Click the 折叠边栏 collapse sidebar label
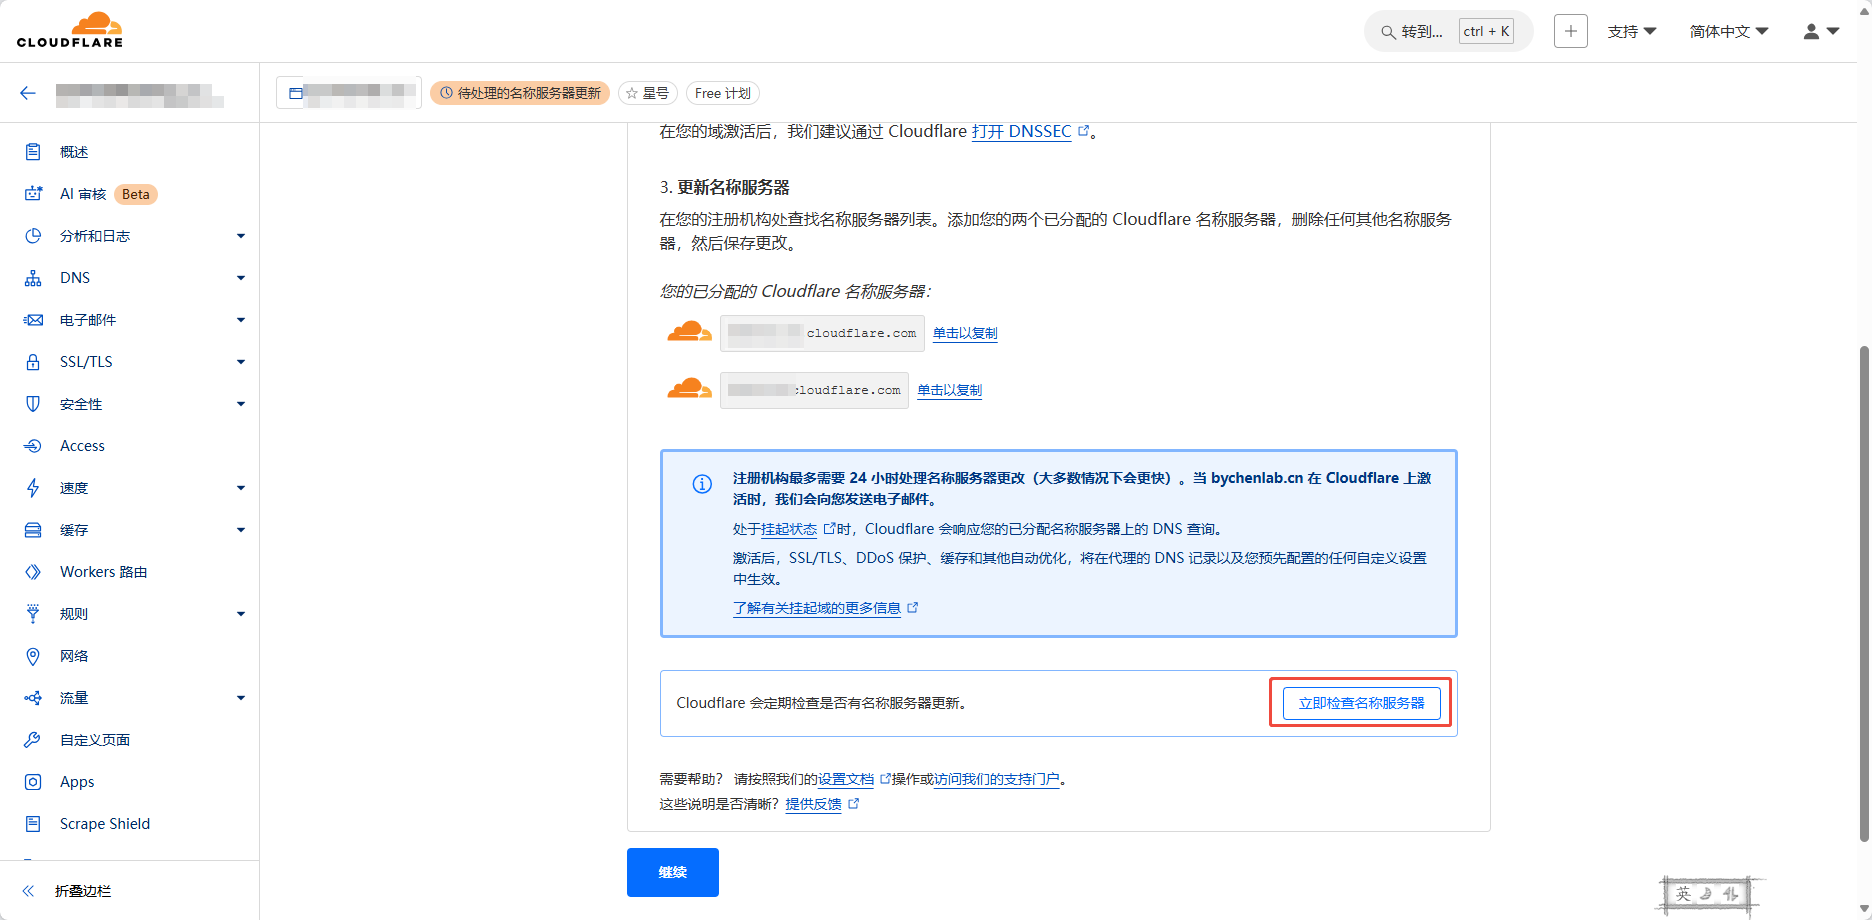This screenshot has width=1872, height=920. [83, 891]
